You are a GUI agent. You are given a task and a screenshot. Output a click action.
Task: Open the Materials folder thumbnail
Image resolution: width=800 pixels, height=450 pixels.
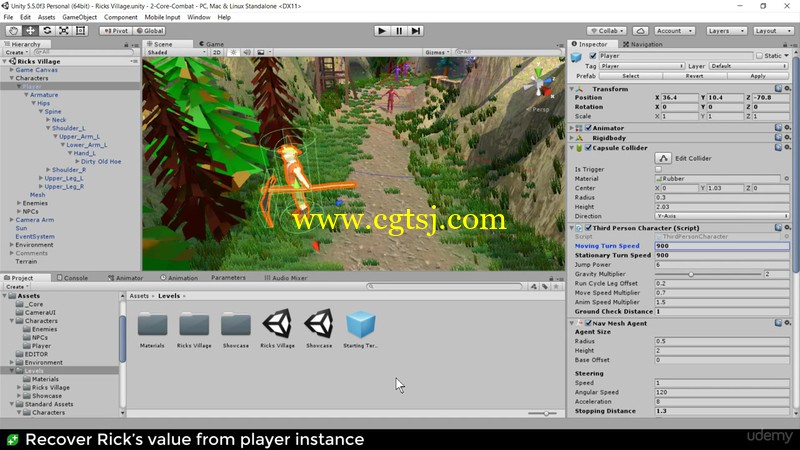tap(152, 324)
